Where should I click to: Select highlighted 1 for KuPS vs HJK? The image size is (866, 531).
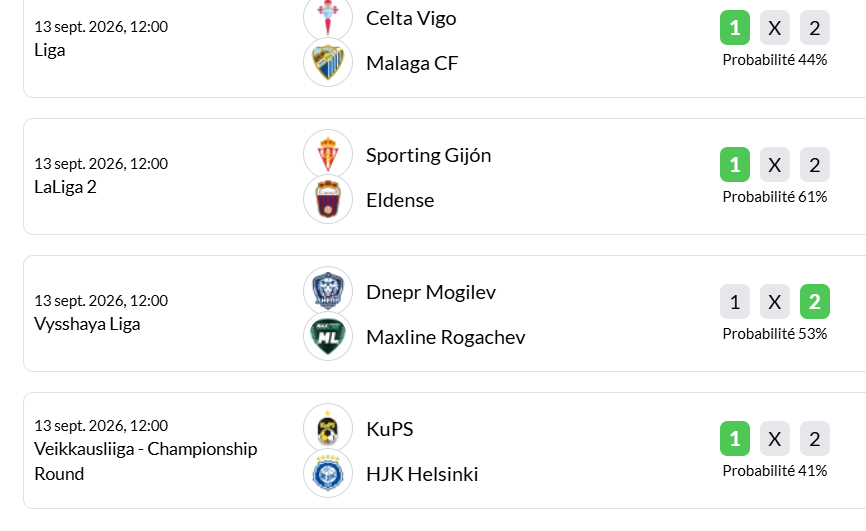(735, 439)
